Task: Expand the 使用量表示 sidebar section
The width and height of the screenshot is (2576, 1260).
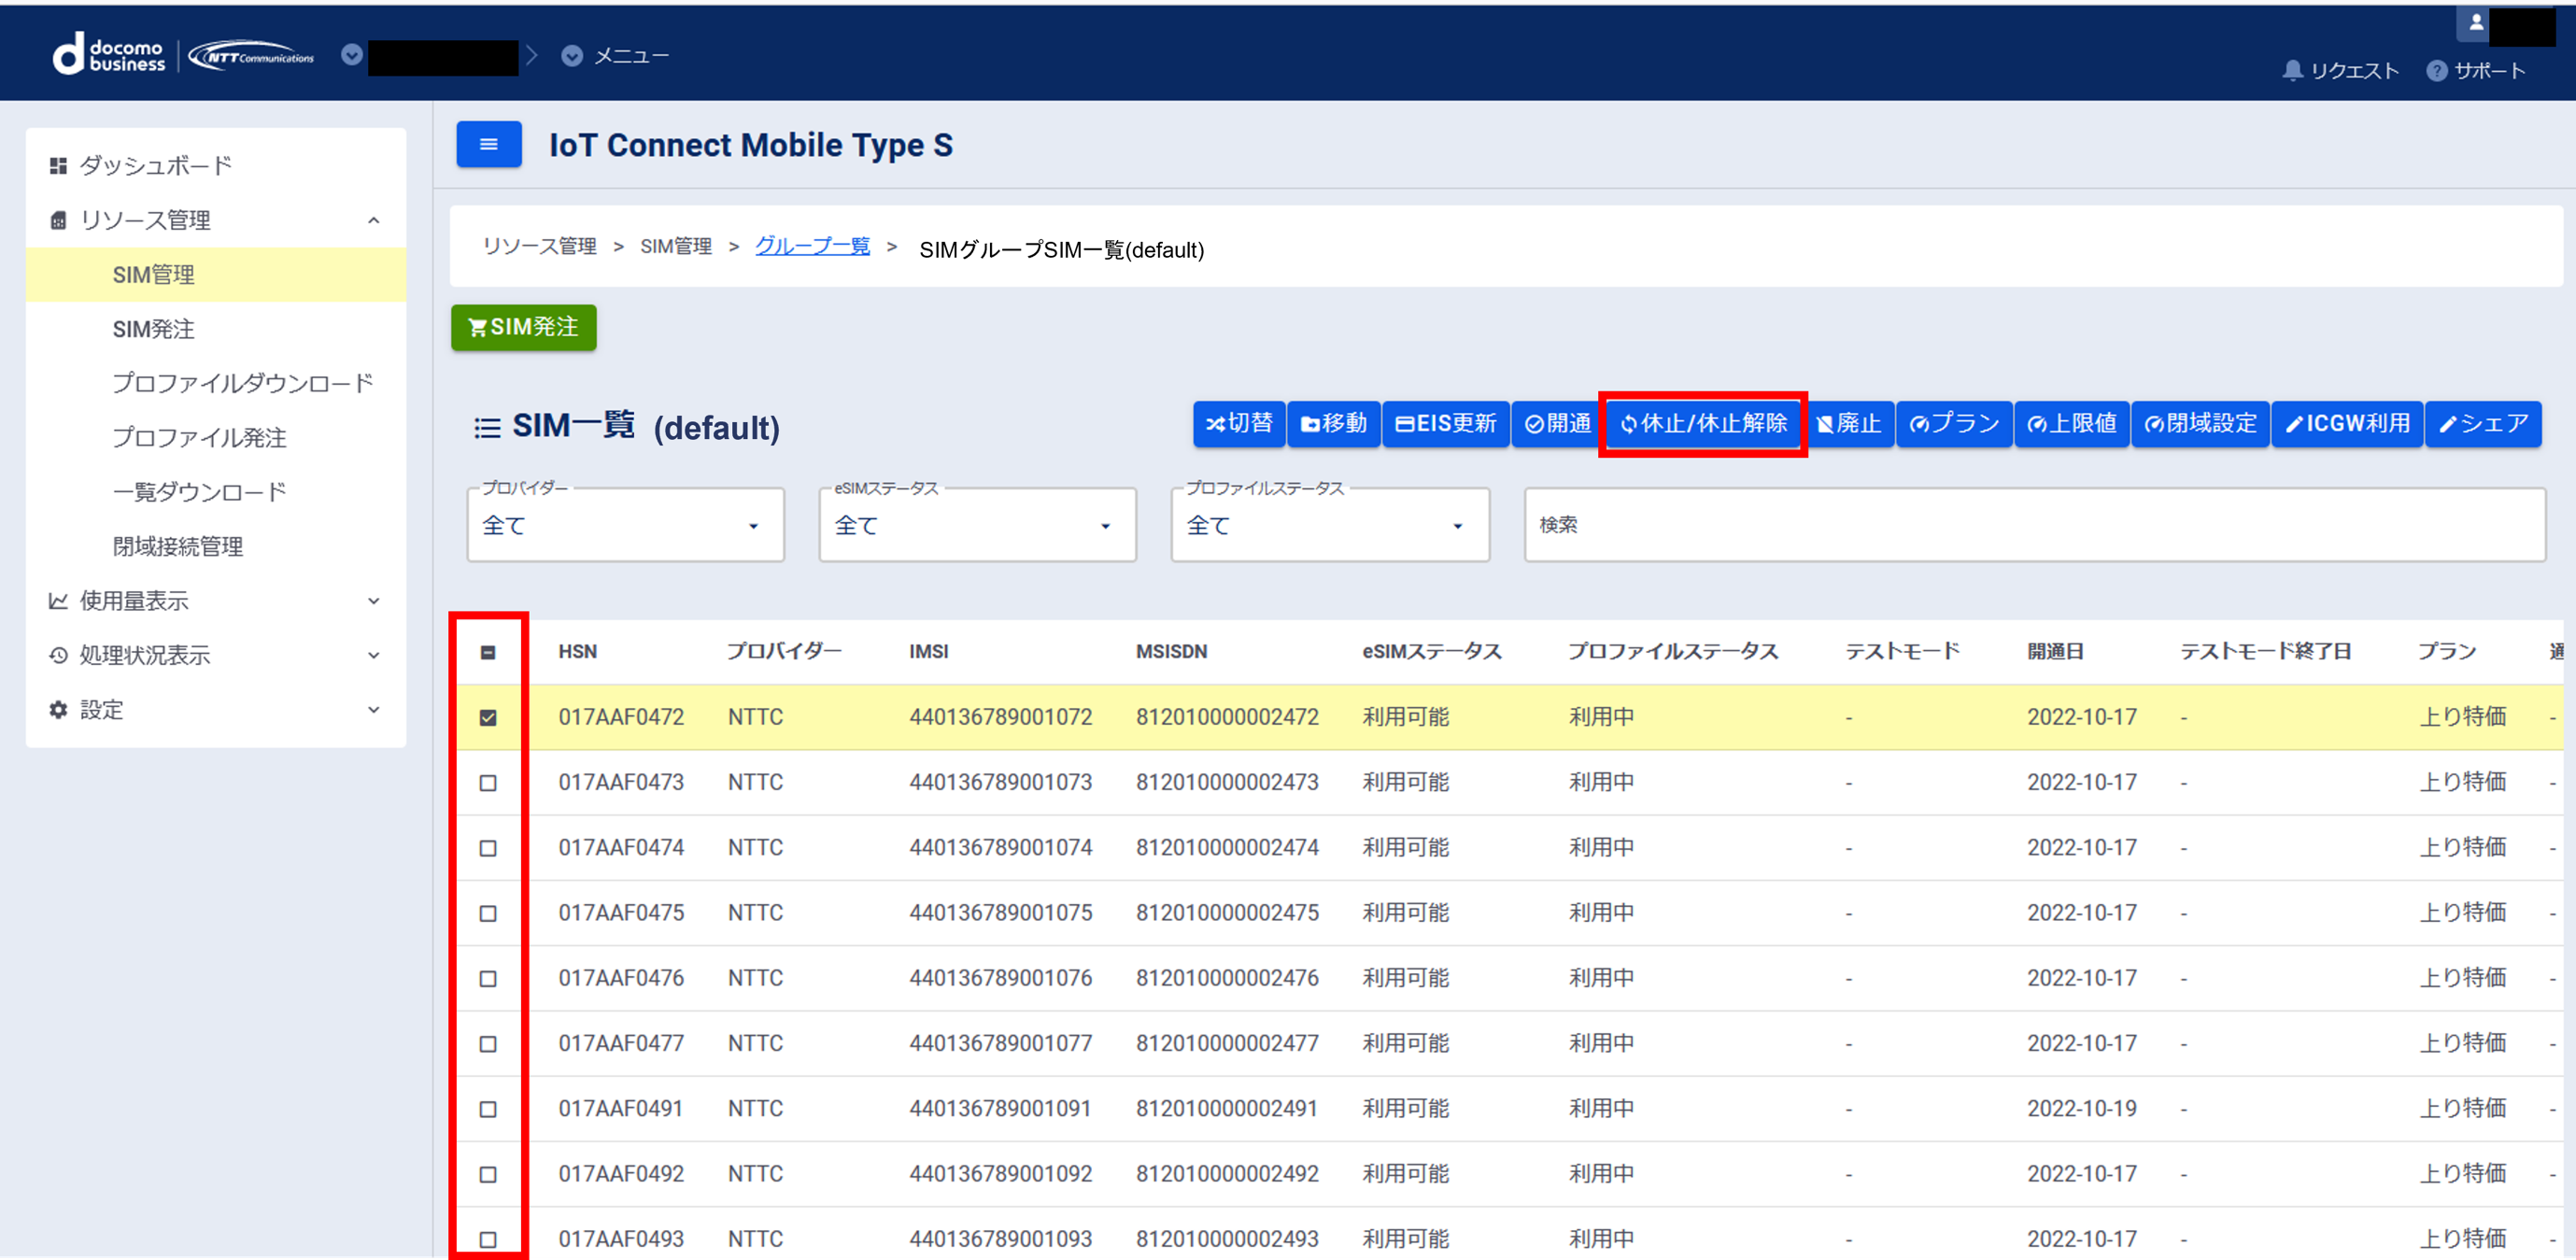Action: [215, 601]
